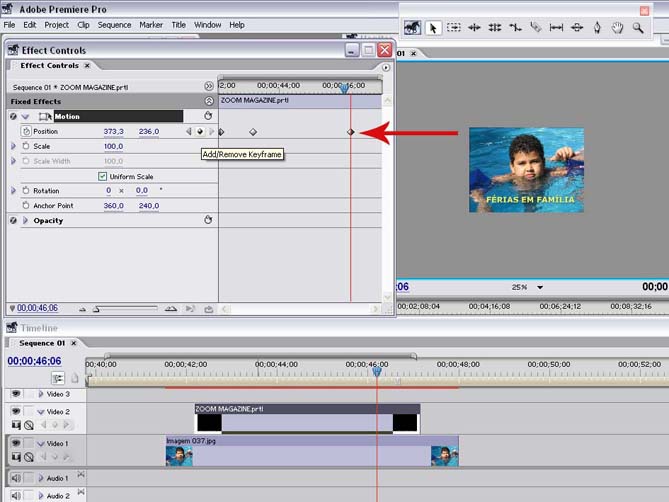Expand the Rotation property
This screenshot has width=669, height=502.
tap(14, 191)
